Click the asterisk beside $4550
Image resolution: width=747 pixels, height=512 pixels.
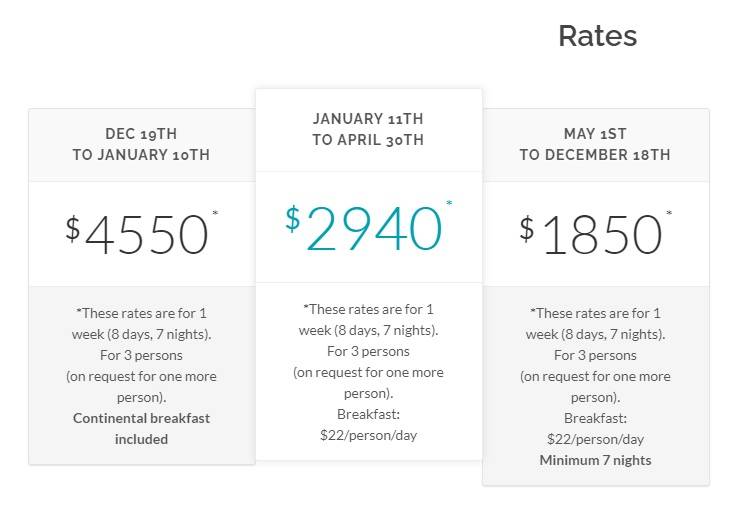click(215, 213)
